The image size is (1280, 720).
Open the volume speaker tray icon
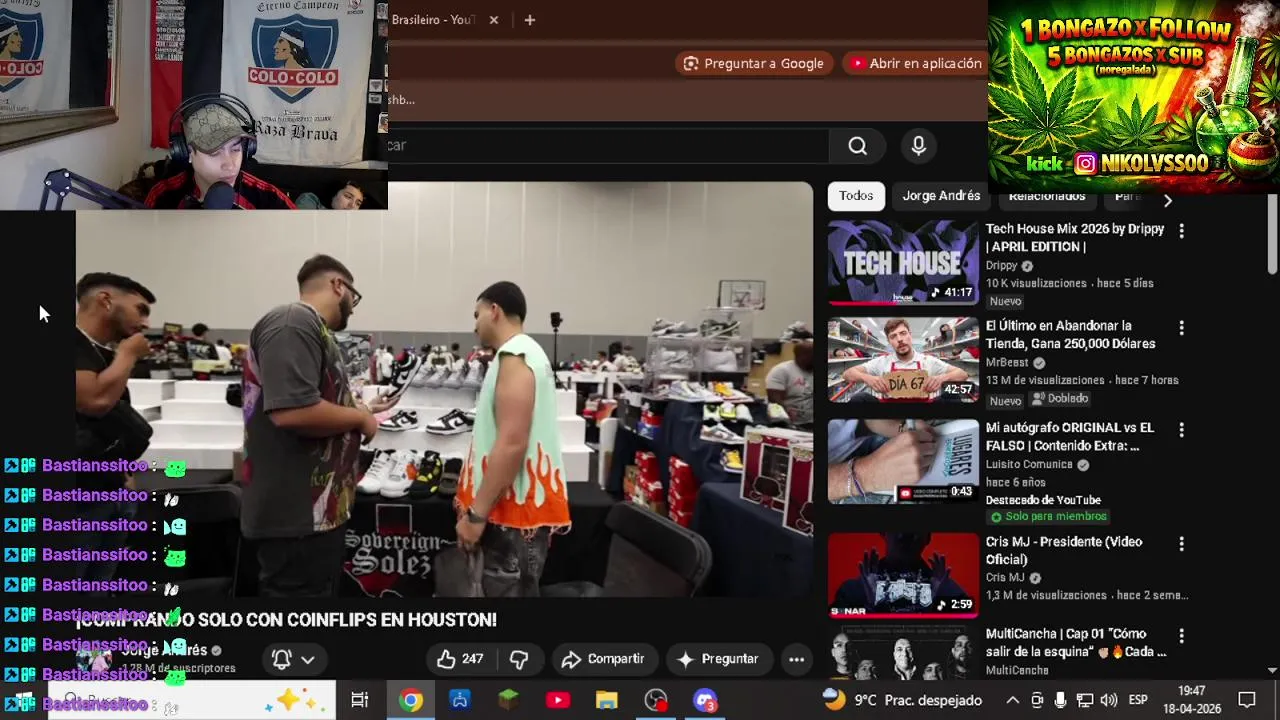pos(1108,700)
